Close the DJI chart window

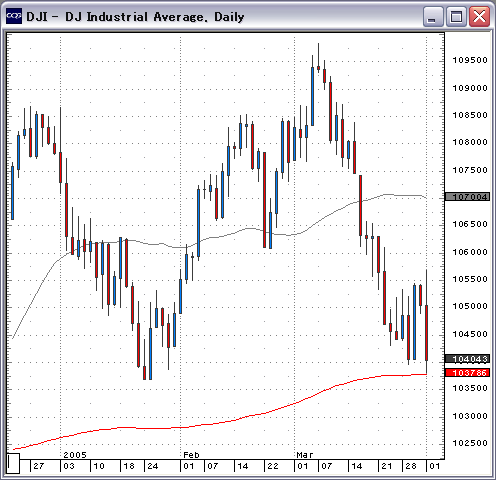pos(479,16)
